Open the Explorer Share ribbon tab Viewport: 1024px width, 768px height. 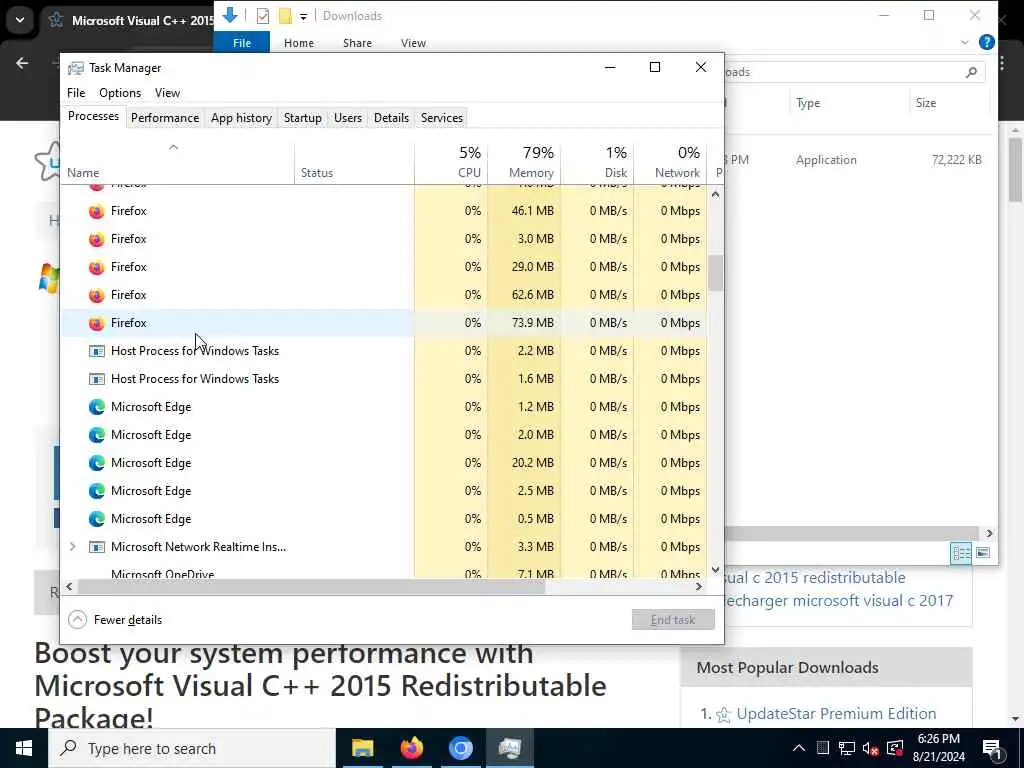(357, 43)
